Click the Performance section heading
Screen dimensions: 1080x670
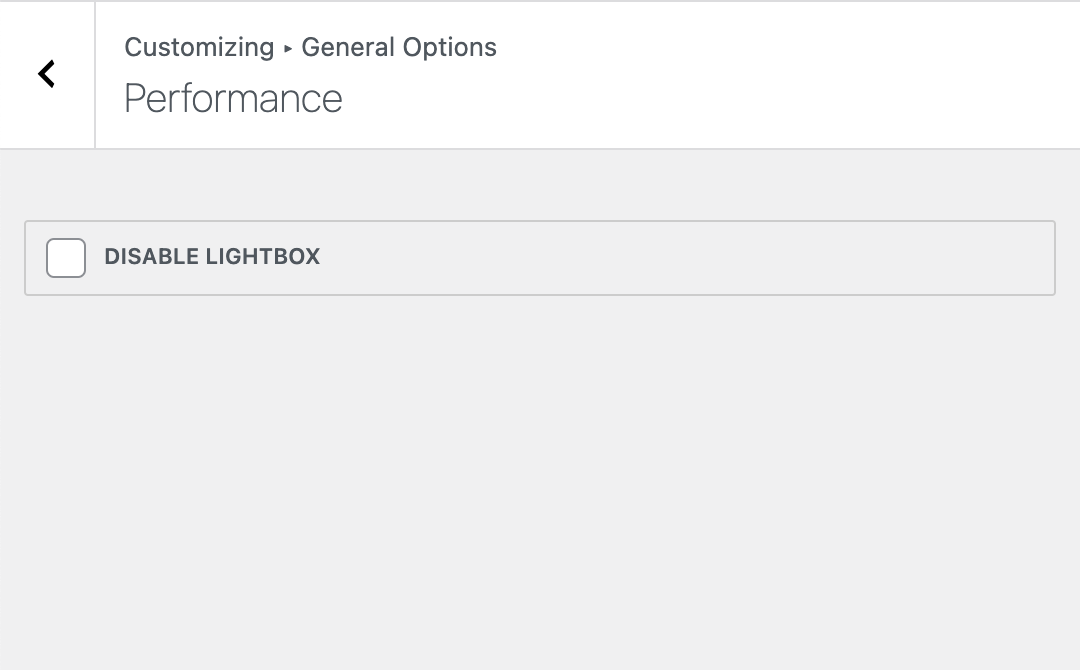(x=233, y=98)
